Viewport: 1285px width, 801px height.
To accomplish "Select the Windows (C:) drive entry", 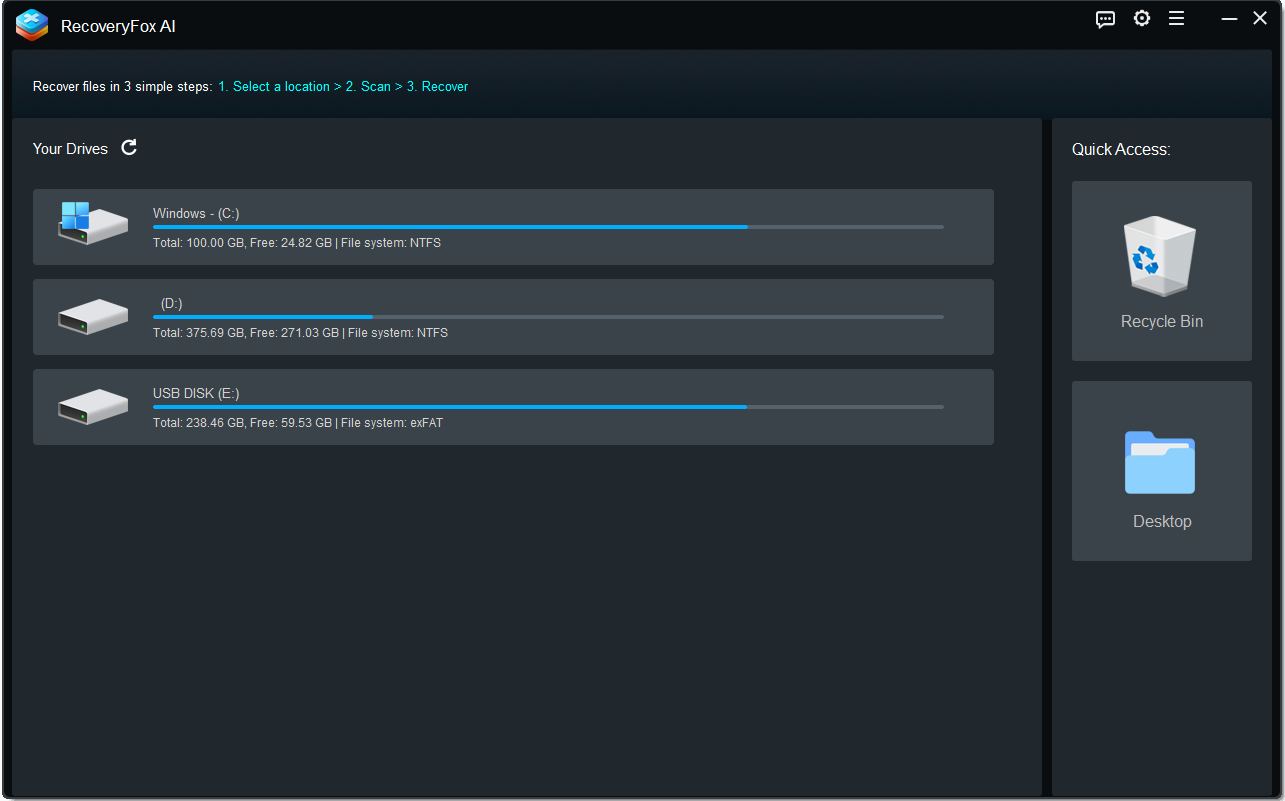I will 513,227.
